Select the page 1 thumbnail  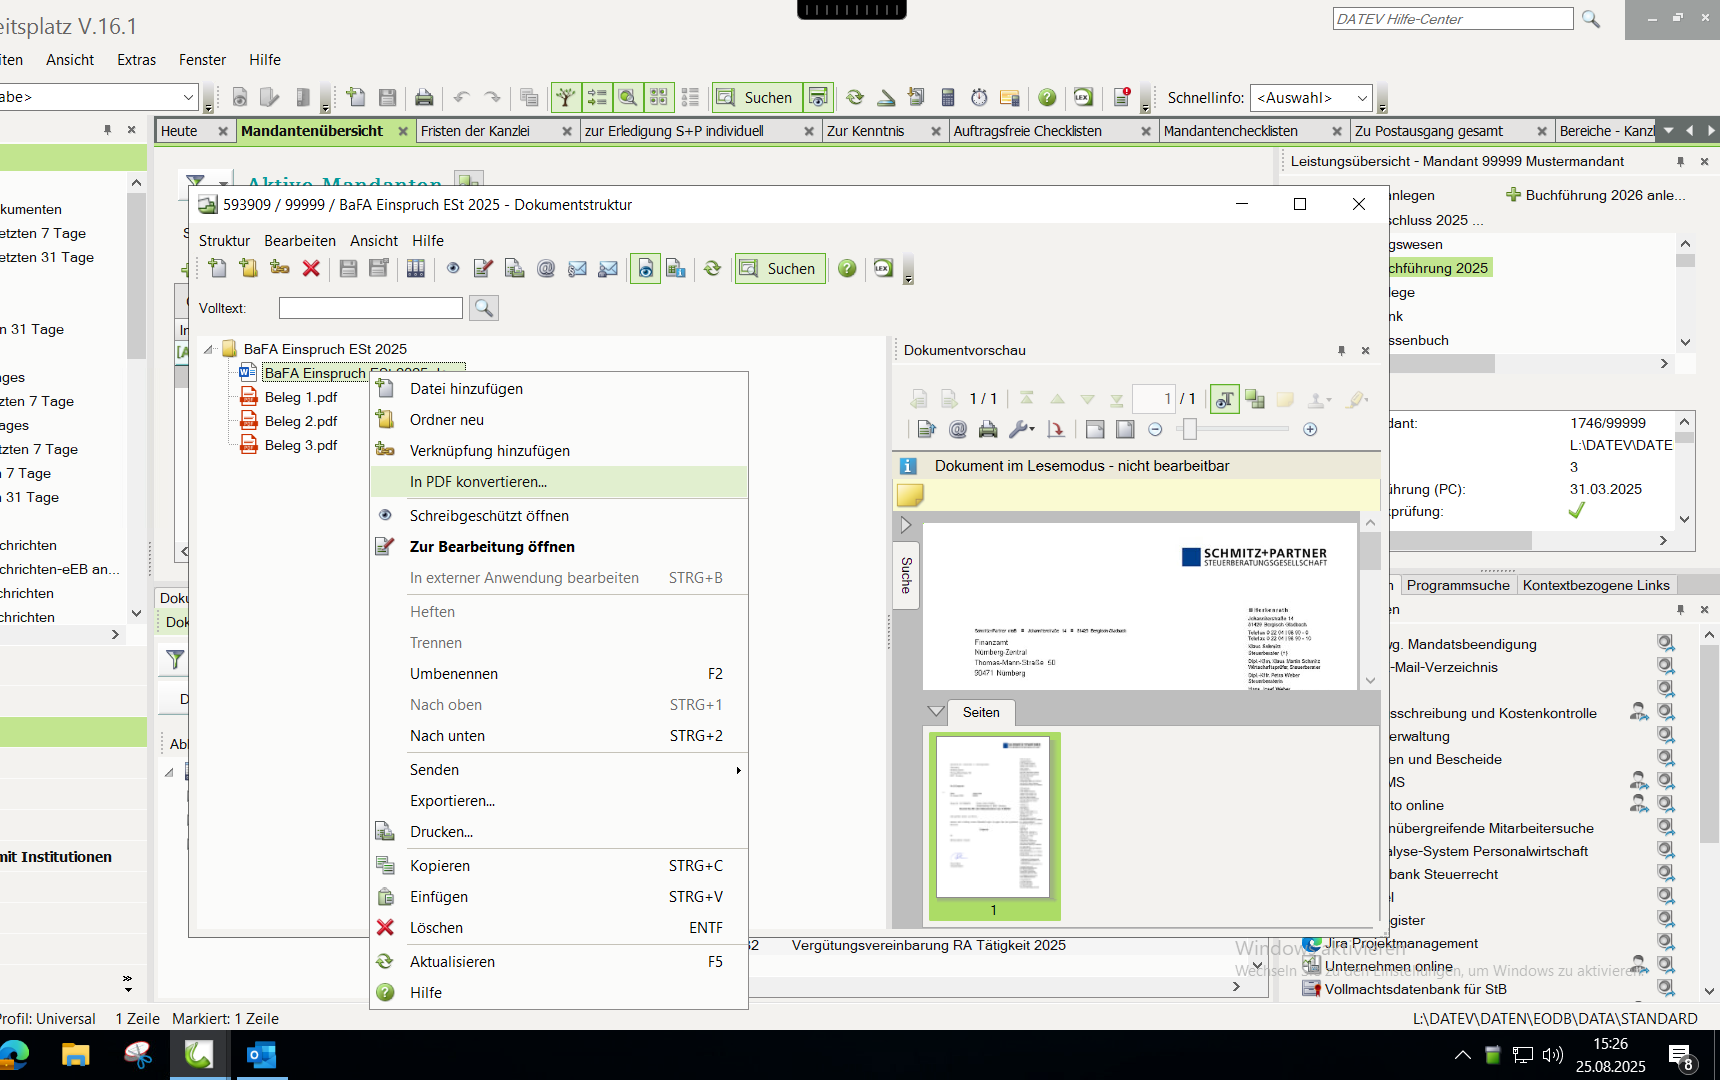point(993,818)
